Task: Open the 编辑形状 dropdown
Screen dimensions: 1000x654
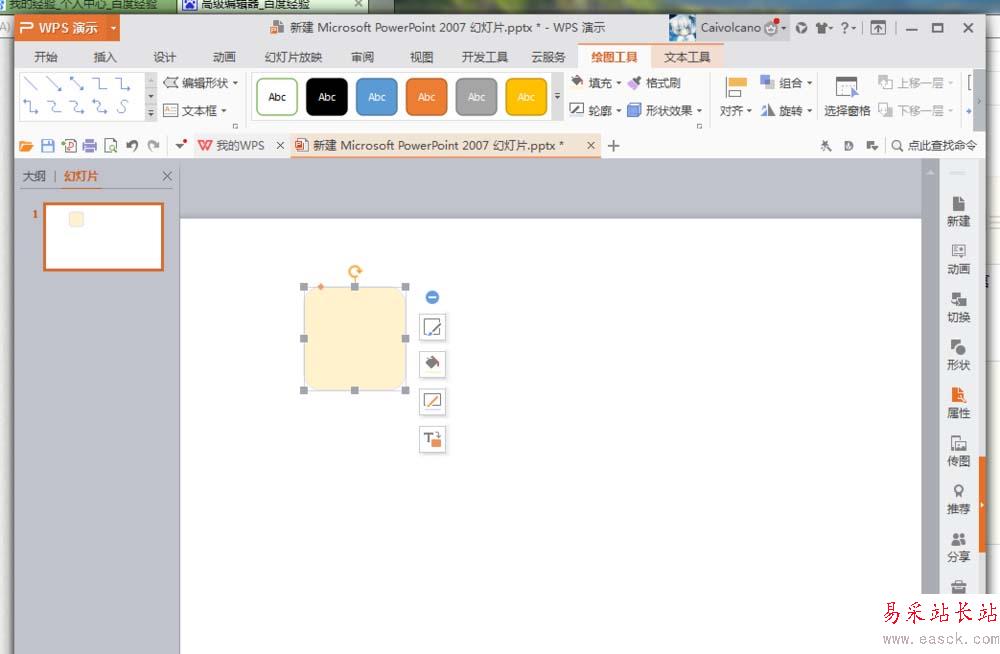Action: (200, 82)
